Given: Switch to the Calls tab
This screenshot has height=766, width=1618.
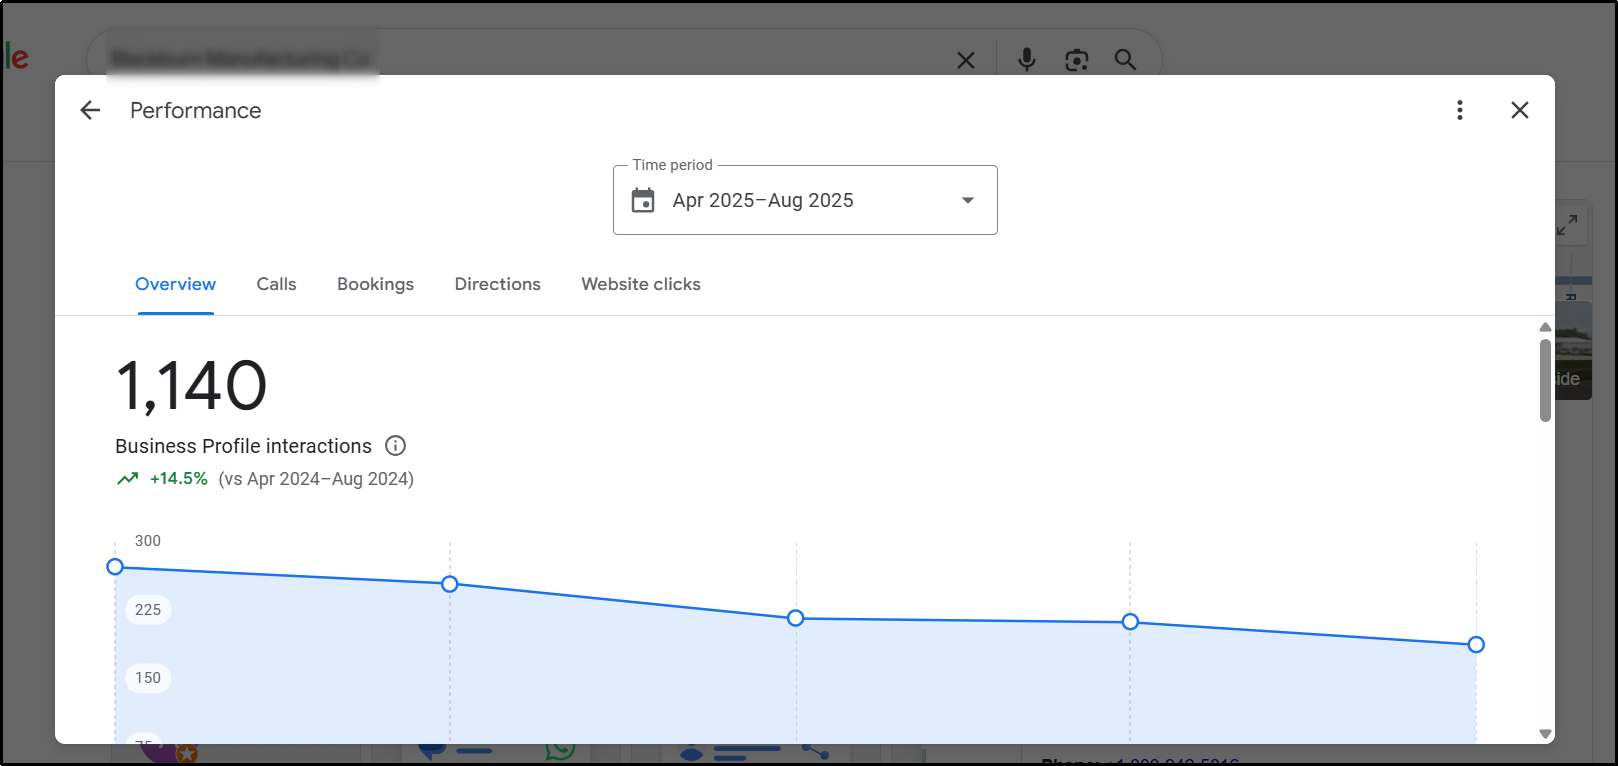Looking at the screenshot, I should click(x=276, y=284).
